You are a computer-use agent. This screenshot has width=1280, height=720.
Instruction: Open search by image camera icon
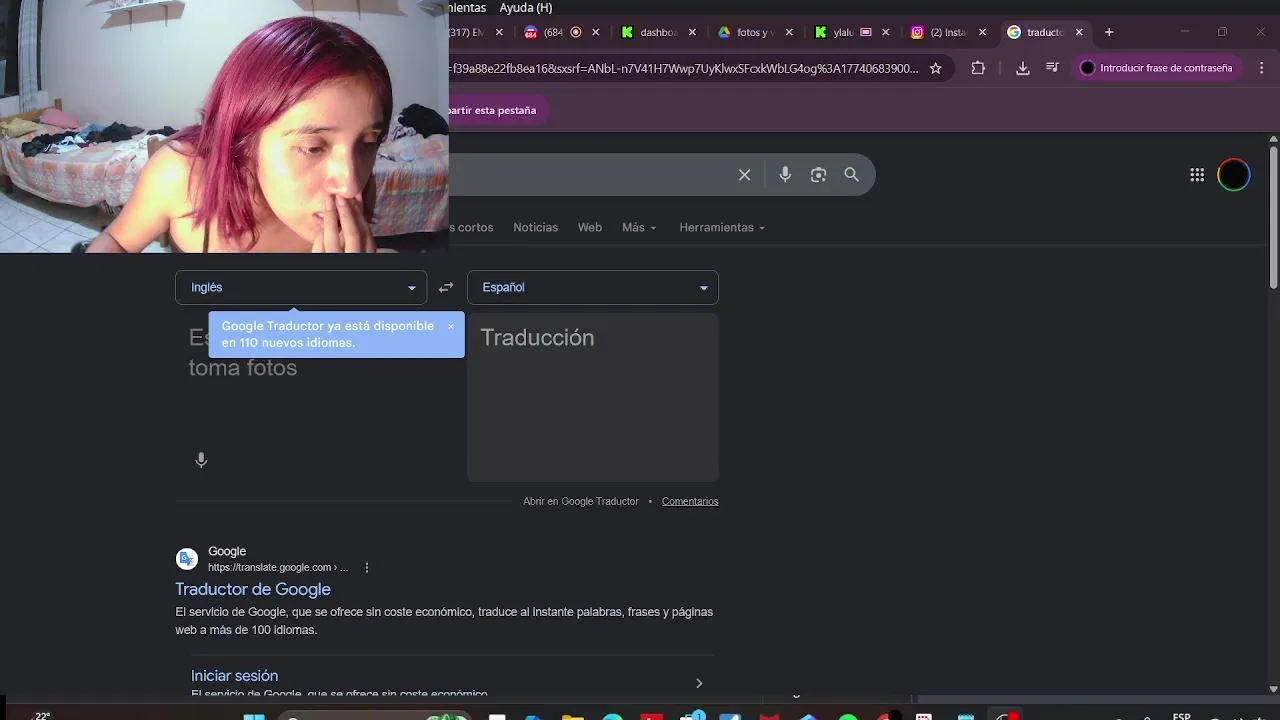point(818,175)
